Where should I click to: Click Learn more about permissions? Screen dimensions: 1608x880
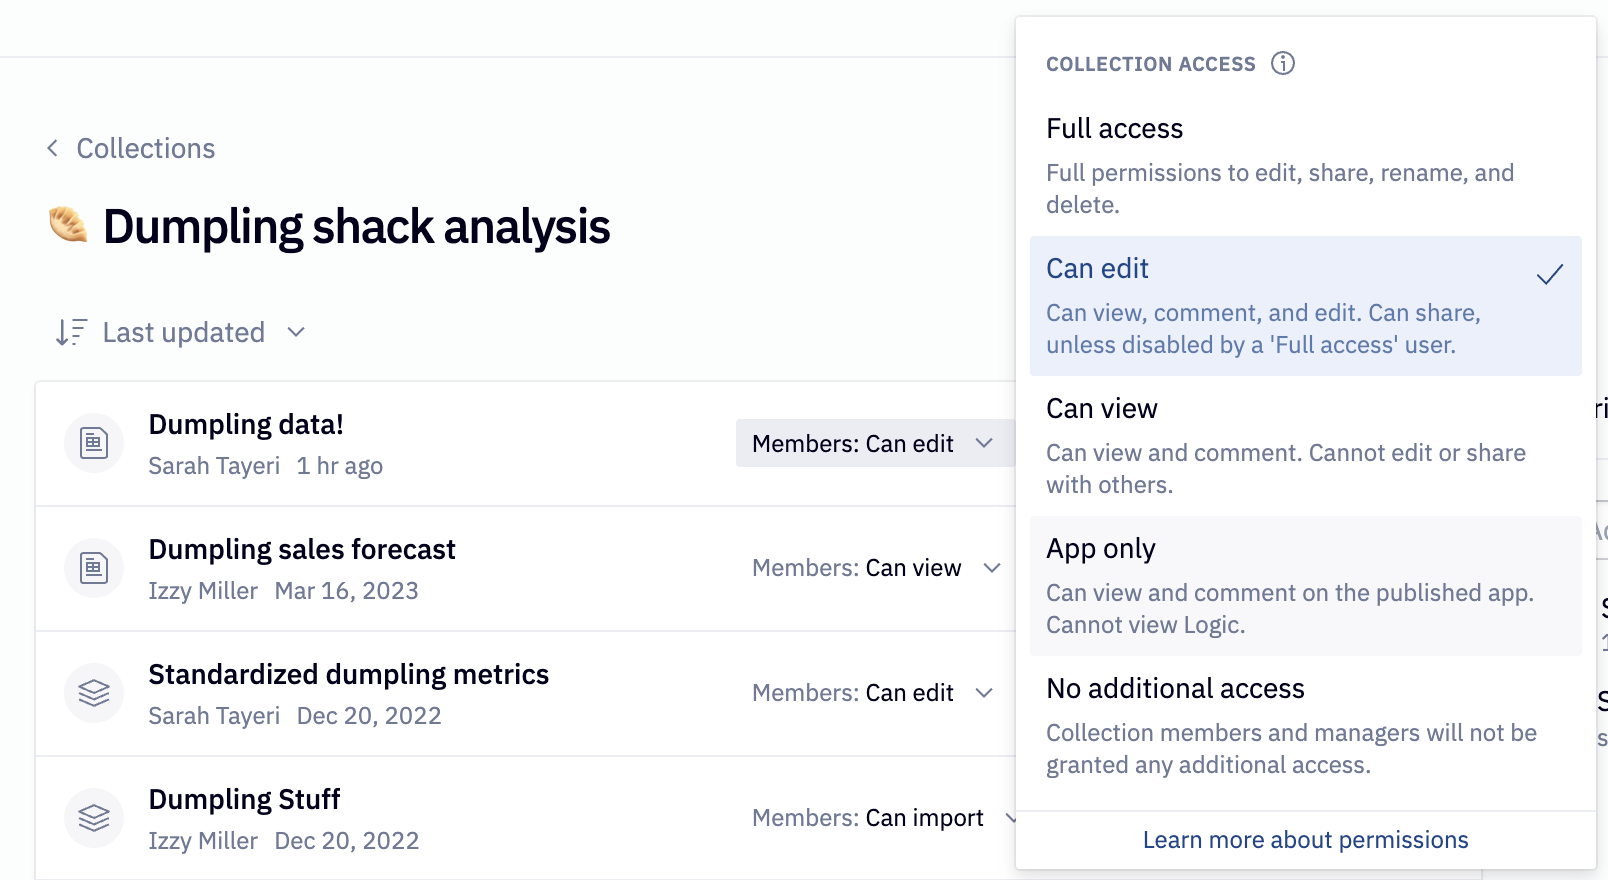pos(1305,839)
